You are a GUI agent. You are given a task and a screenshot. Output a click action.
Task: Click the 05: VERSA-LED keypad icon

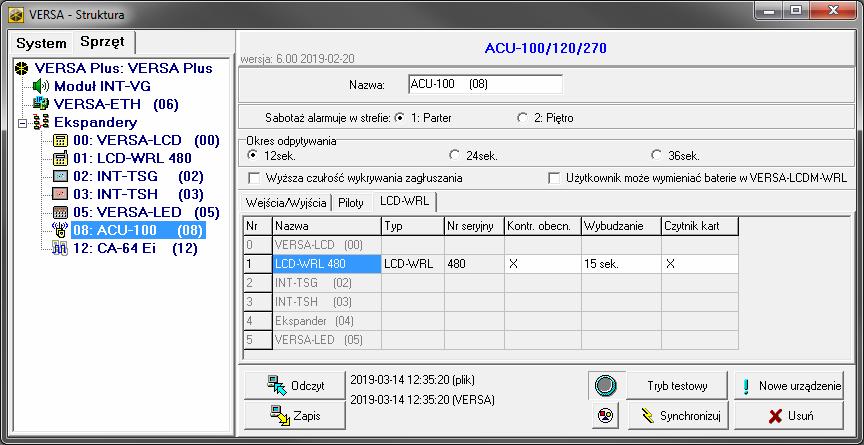[x=60, y=213]
